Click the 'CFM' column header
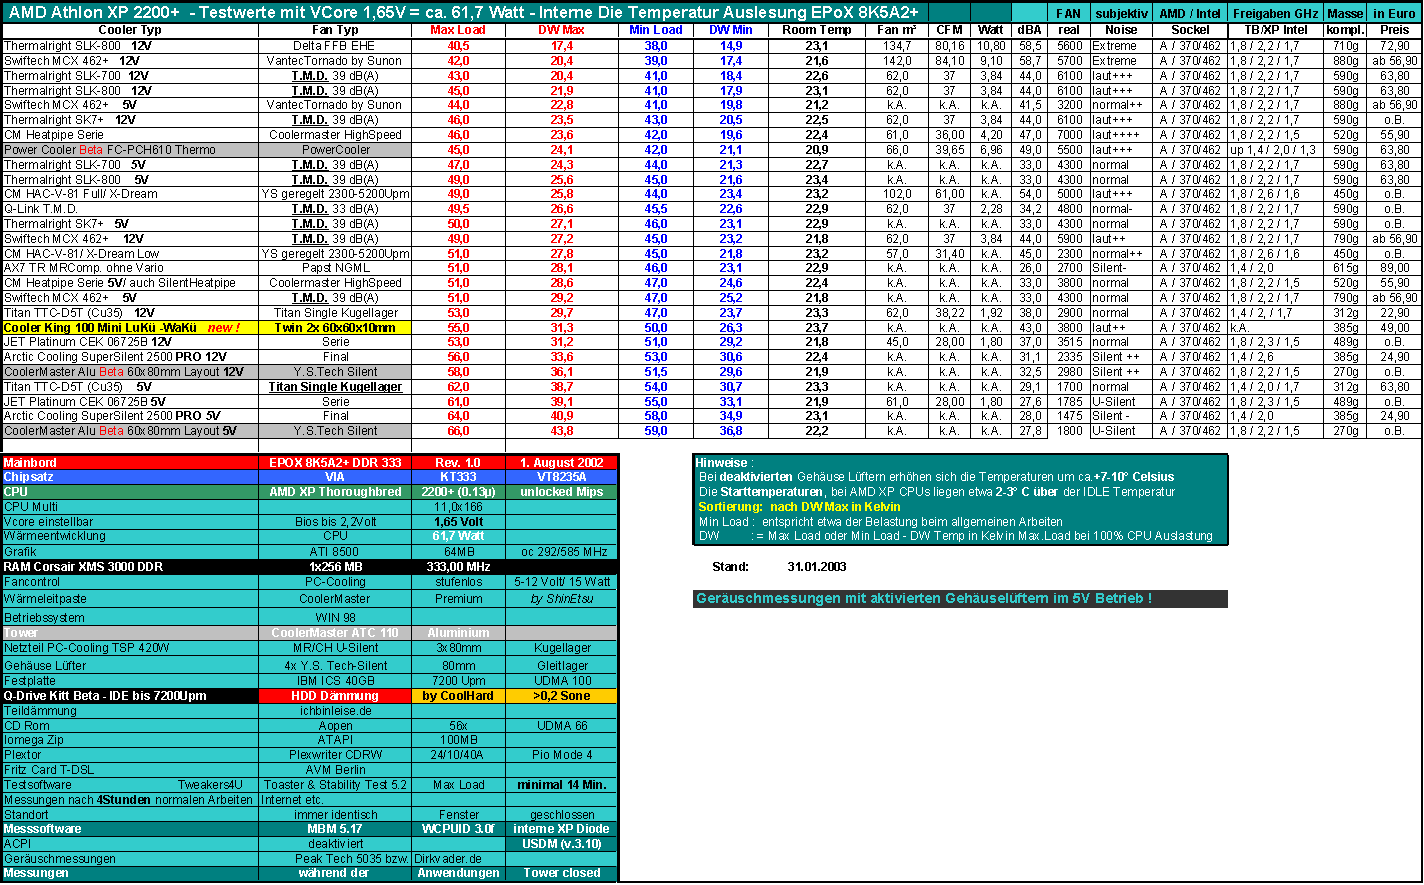The height and width of the screenshot is (885, 1424). tap(948, 31)
